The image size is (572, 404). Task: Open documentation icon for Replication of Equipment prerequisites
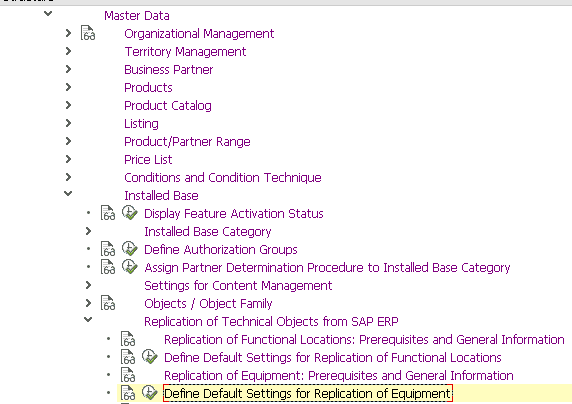[128, 375]
